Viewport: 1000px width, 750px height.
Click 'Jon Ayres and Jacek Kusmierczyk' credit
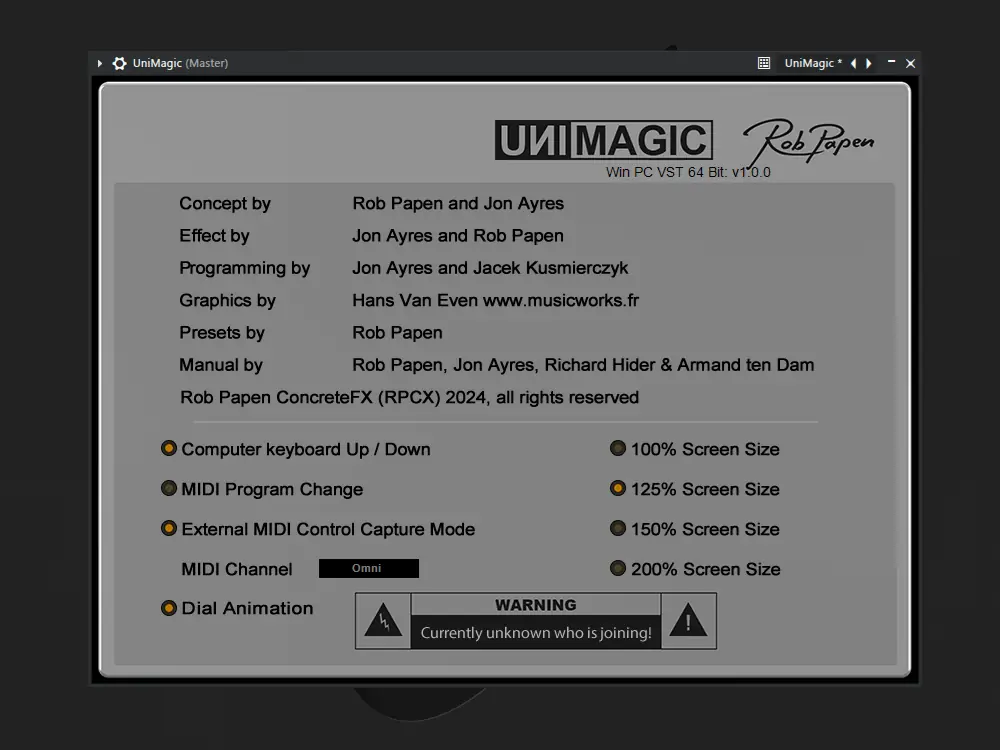(x=490, y=268)
